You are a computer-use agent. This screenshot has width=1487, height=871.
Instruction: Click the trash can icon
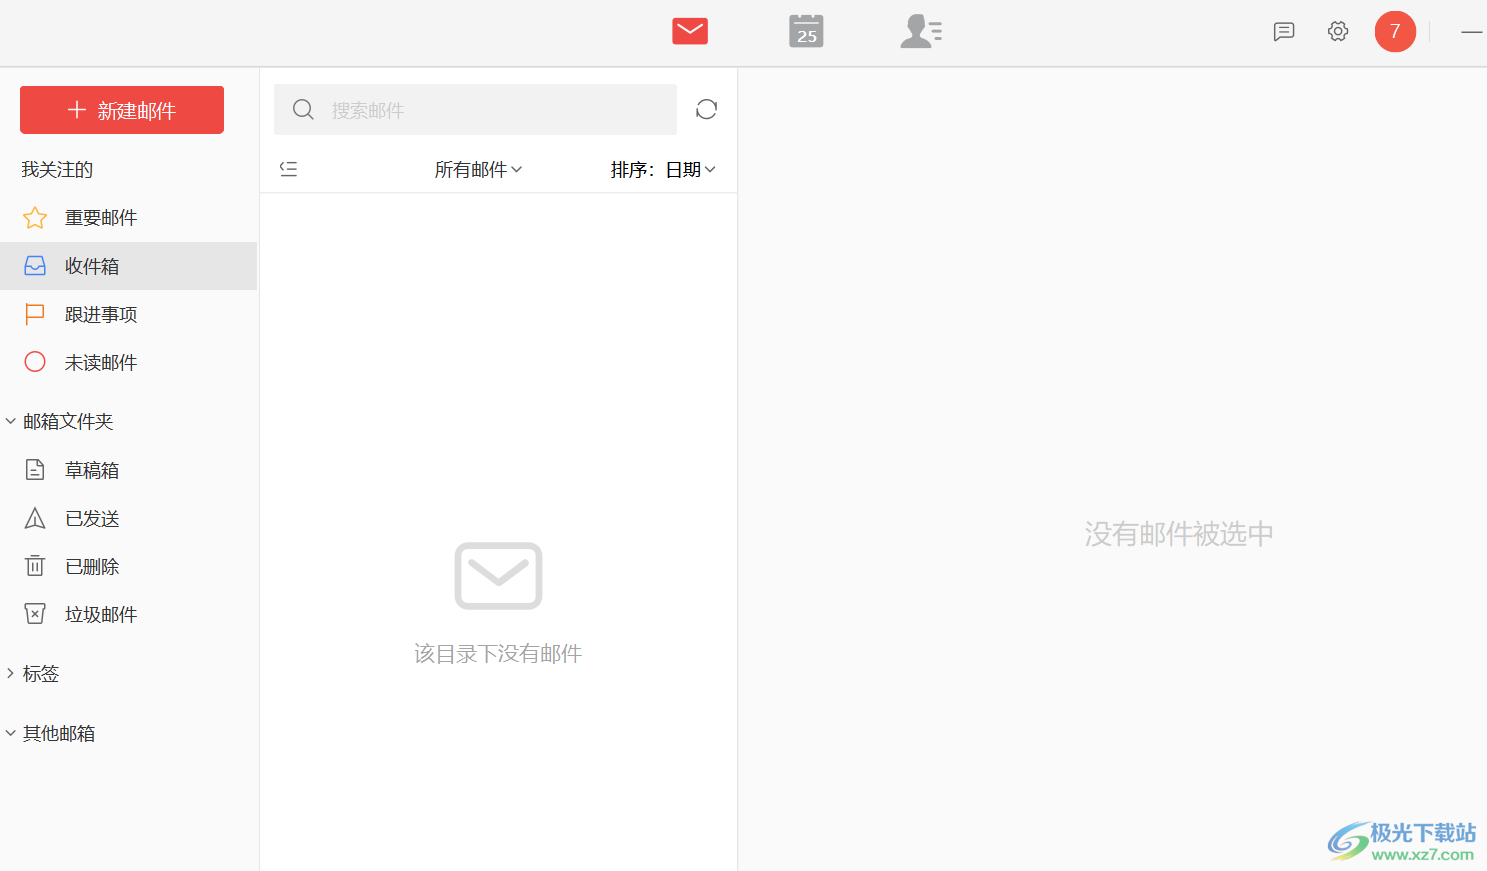click(35, 566)
